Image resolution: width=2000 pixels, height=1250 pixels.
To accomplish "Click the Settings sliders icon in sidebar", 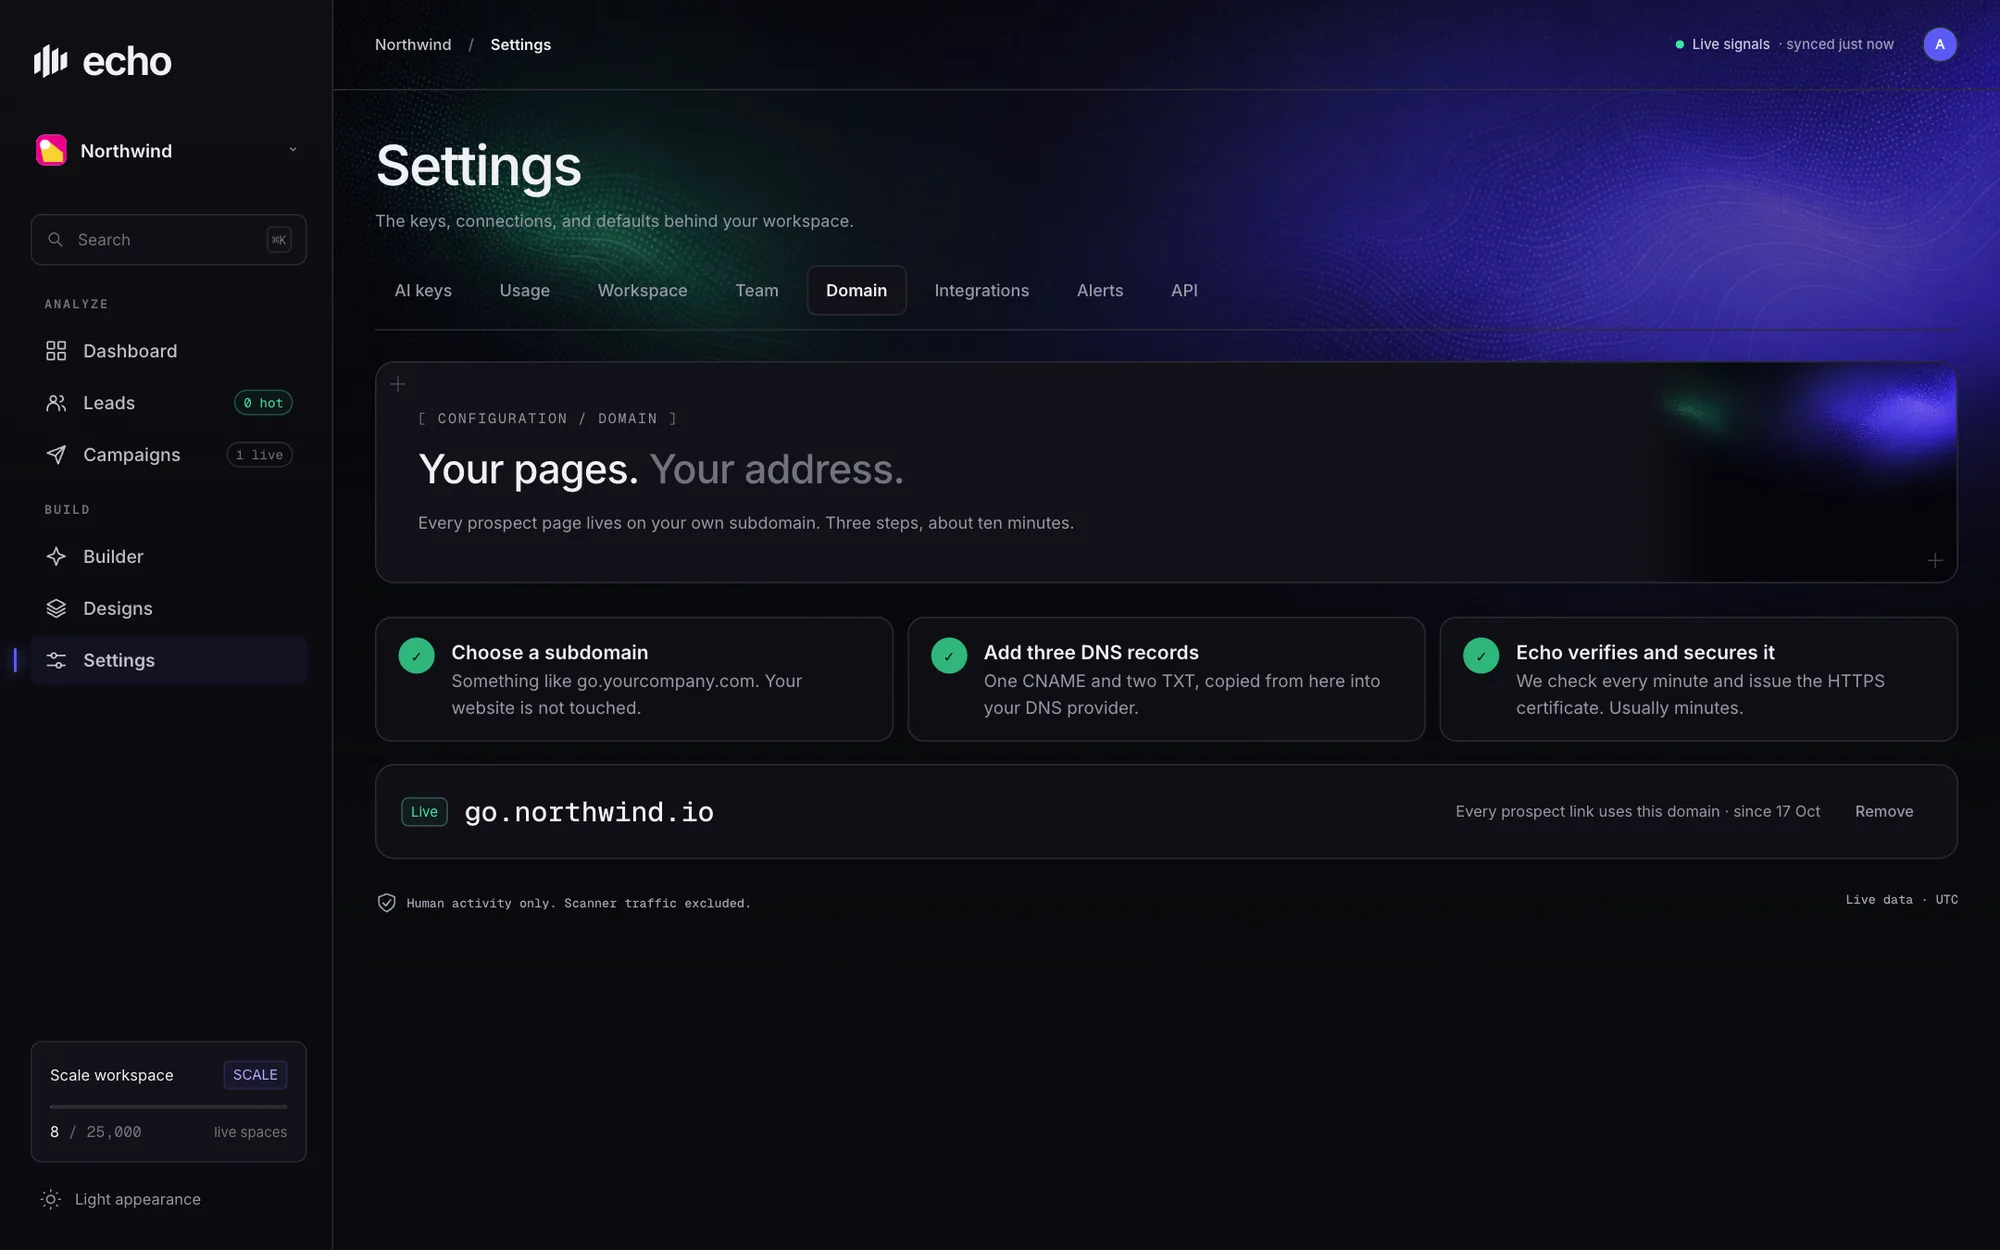I will pos(56,661).
